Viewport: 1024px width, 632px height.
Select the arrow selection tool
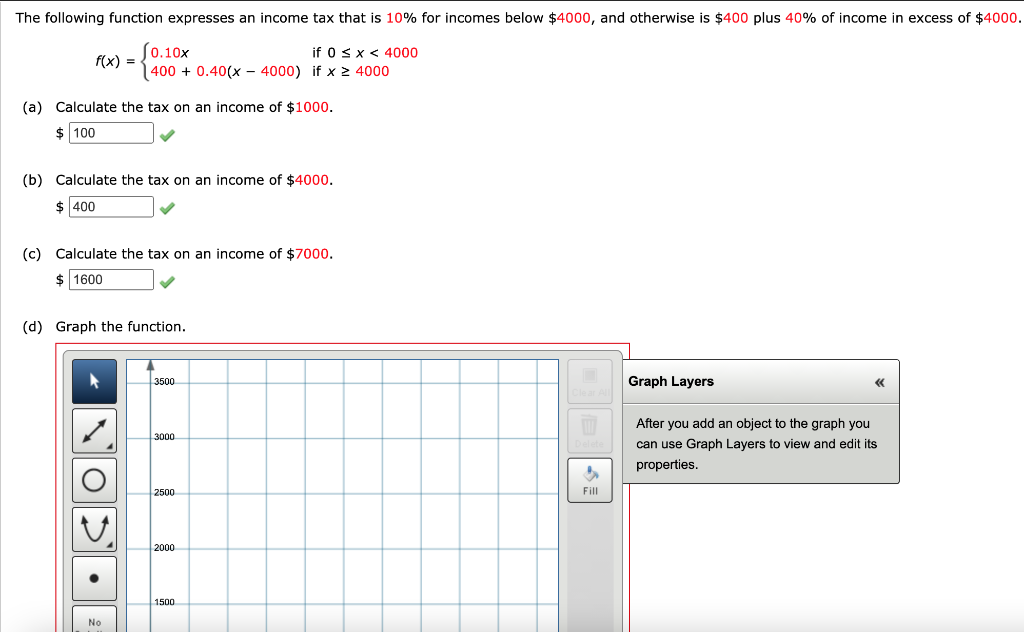click(94, 382)
